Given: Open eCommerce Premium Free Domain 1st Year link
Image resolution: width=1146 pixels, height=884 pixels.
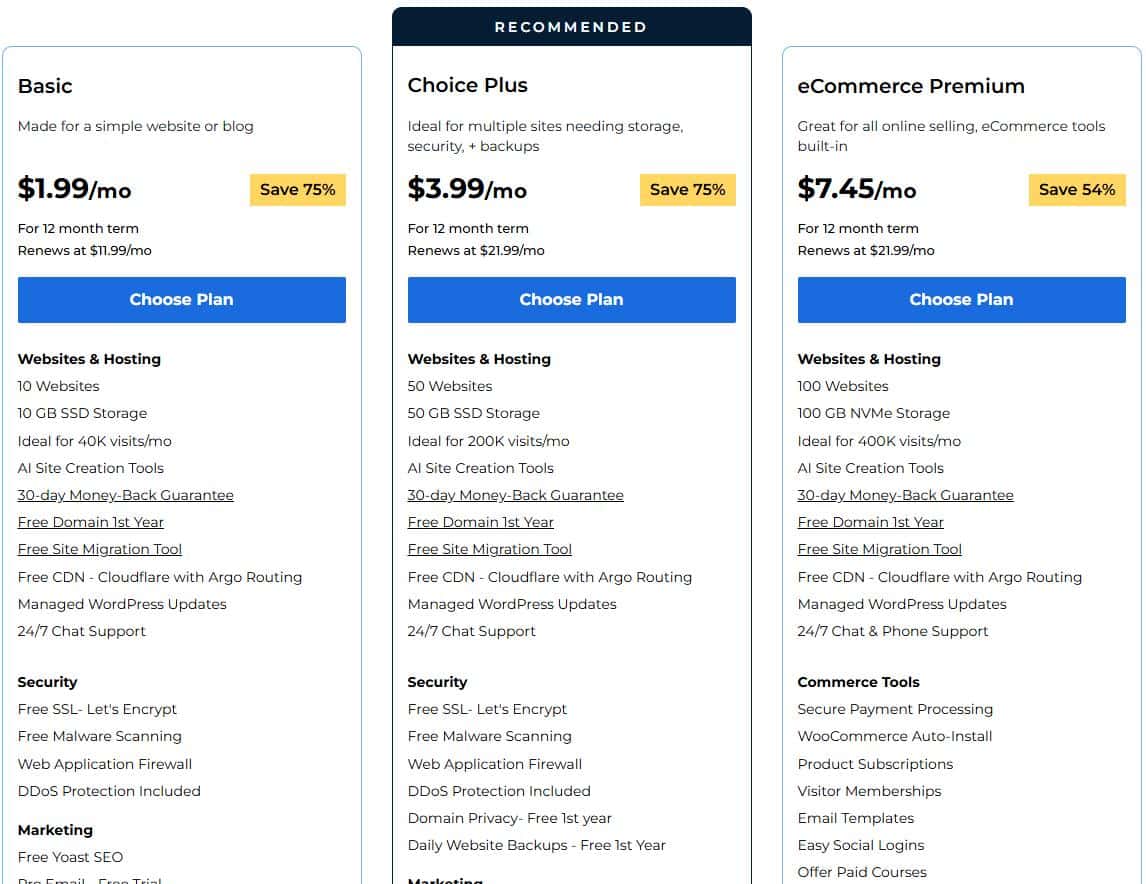Looking at the screenshot, I should 870,522.
